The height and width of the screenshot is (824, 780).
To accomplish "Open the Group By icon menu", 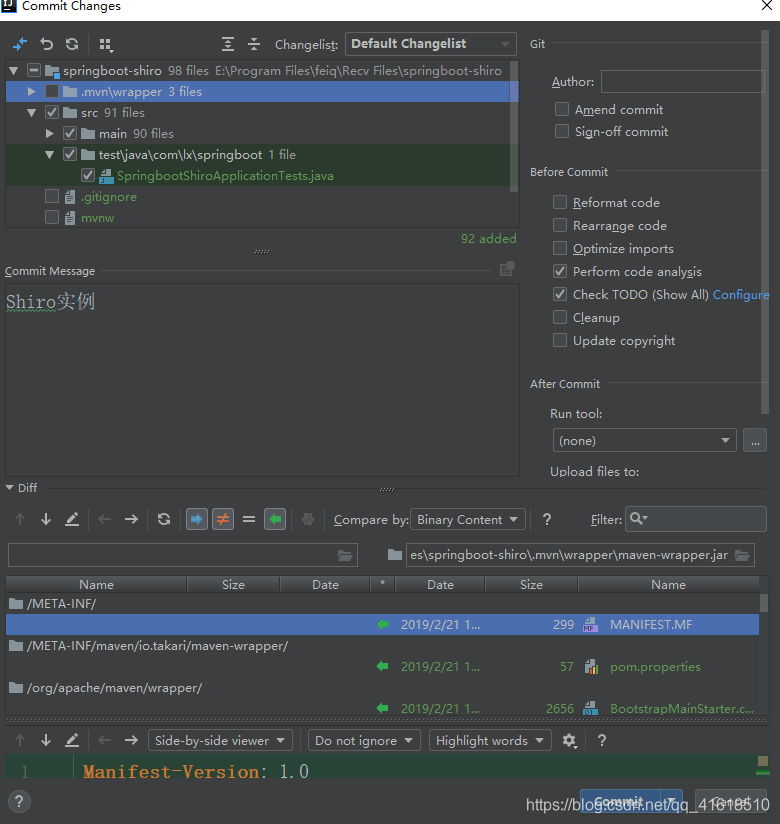I will (x=106, y=45).
